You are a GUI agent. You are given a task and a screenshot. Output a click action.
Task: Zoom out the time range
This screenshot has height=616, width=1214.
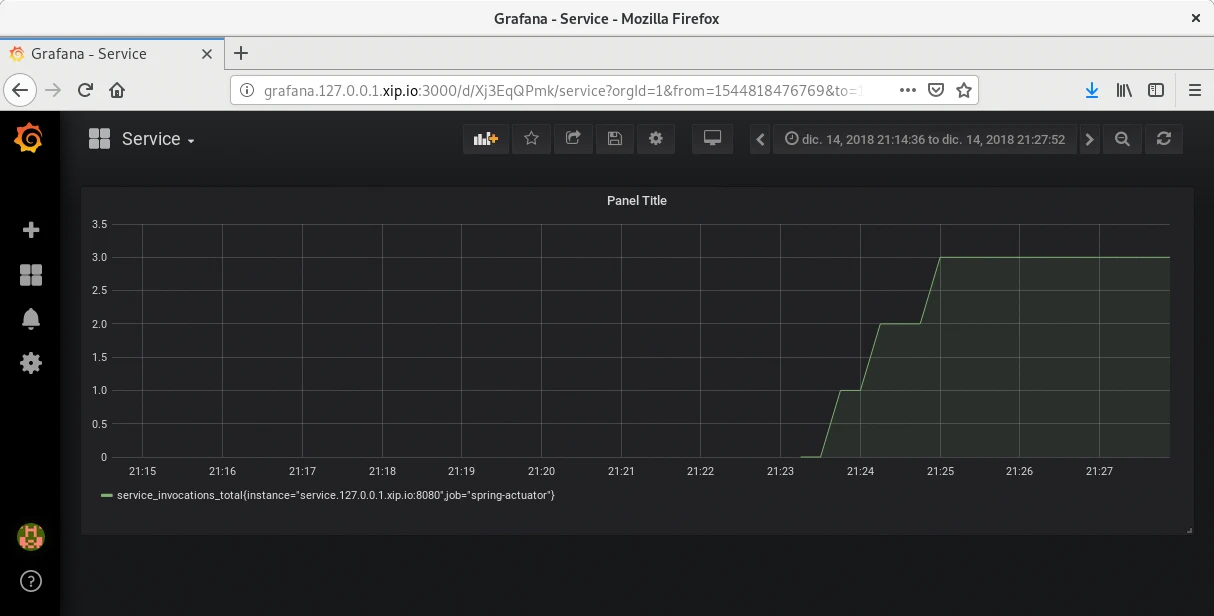tap(1122, 140)
